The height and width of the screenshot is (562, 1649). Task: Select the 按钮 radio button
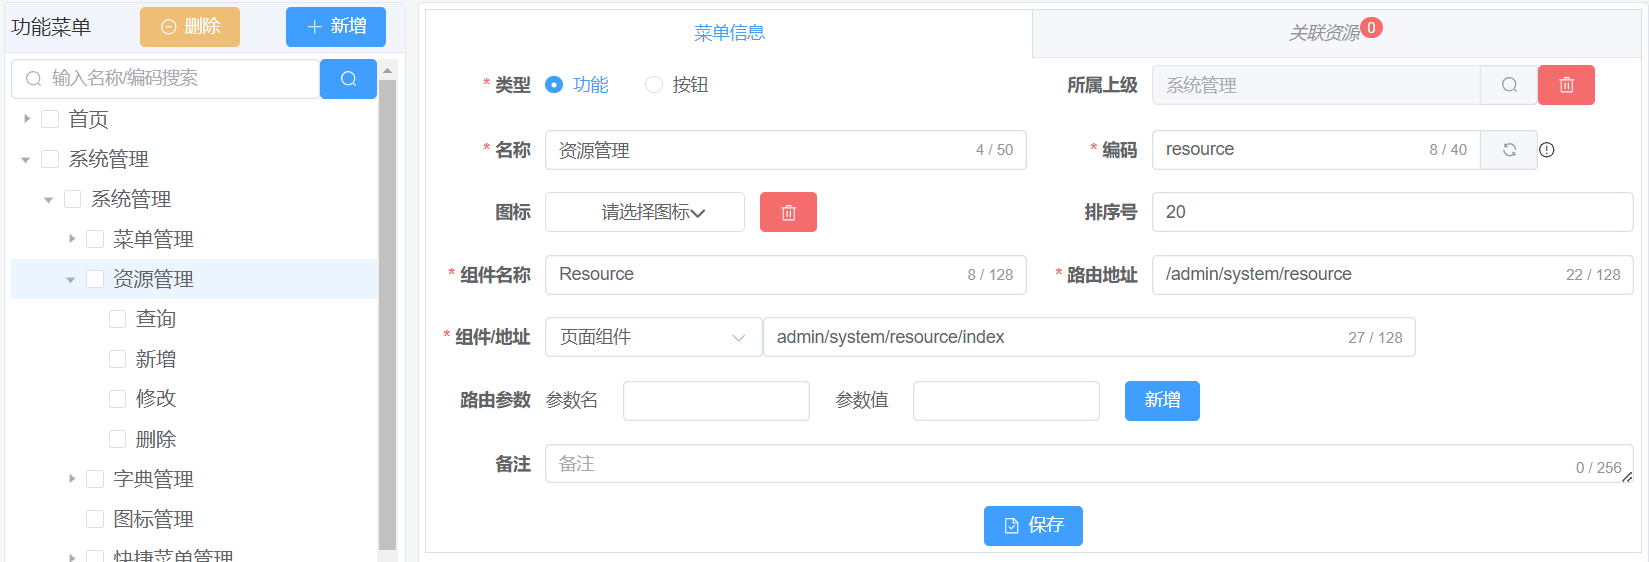pos(654,85)
